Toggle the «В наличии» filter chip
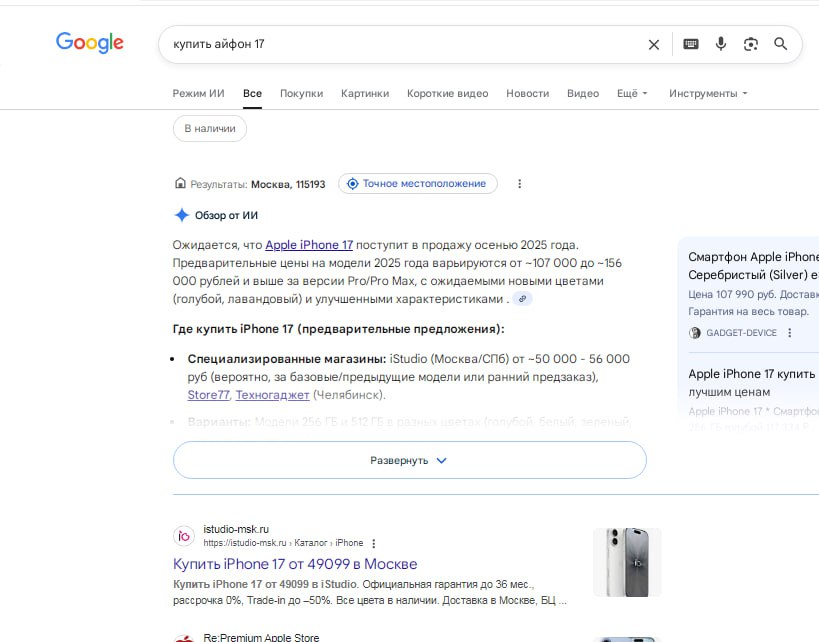 point(210,128)
